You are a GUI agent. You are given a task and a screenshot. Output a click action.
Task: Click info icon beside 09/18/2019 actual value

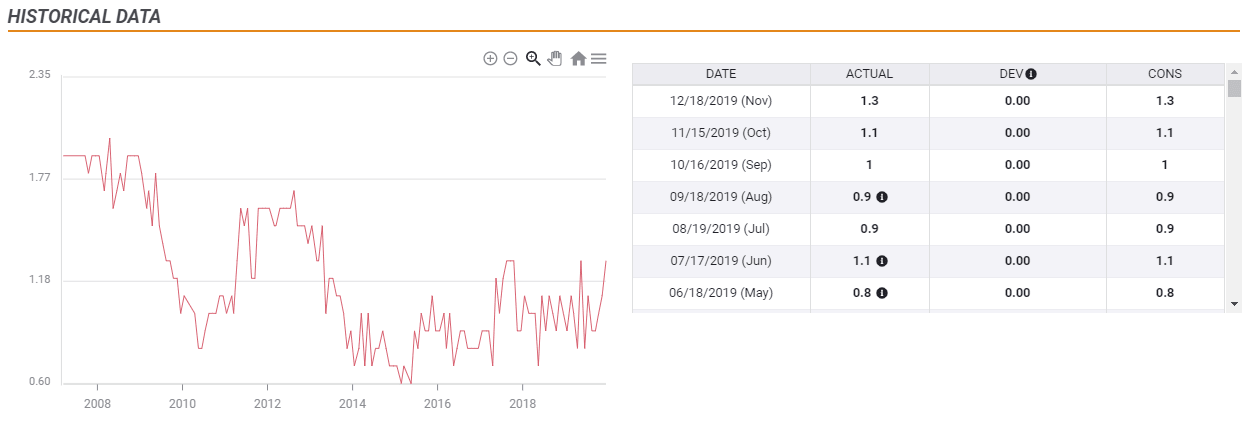882,197
